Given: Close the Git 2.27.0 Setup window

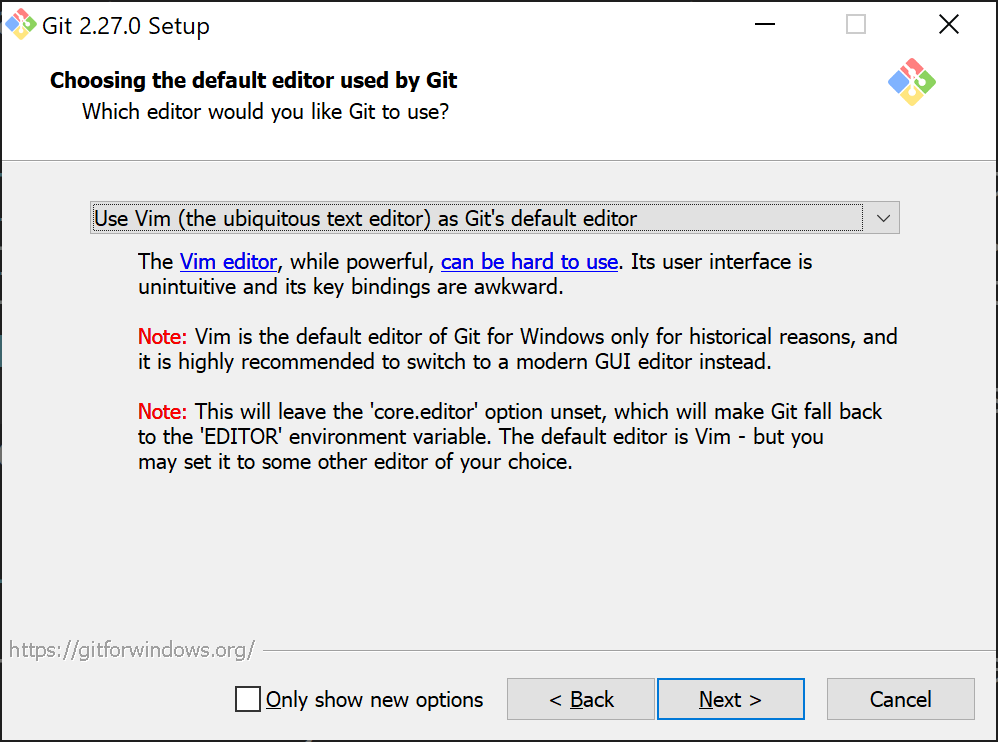Looking at the screenshot, I should tap(948, 23).
